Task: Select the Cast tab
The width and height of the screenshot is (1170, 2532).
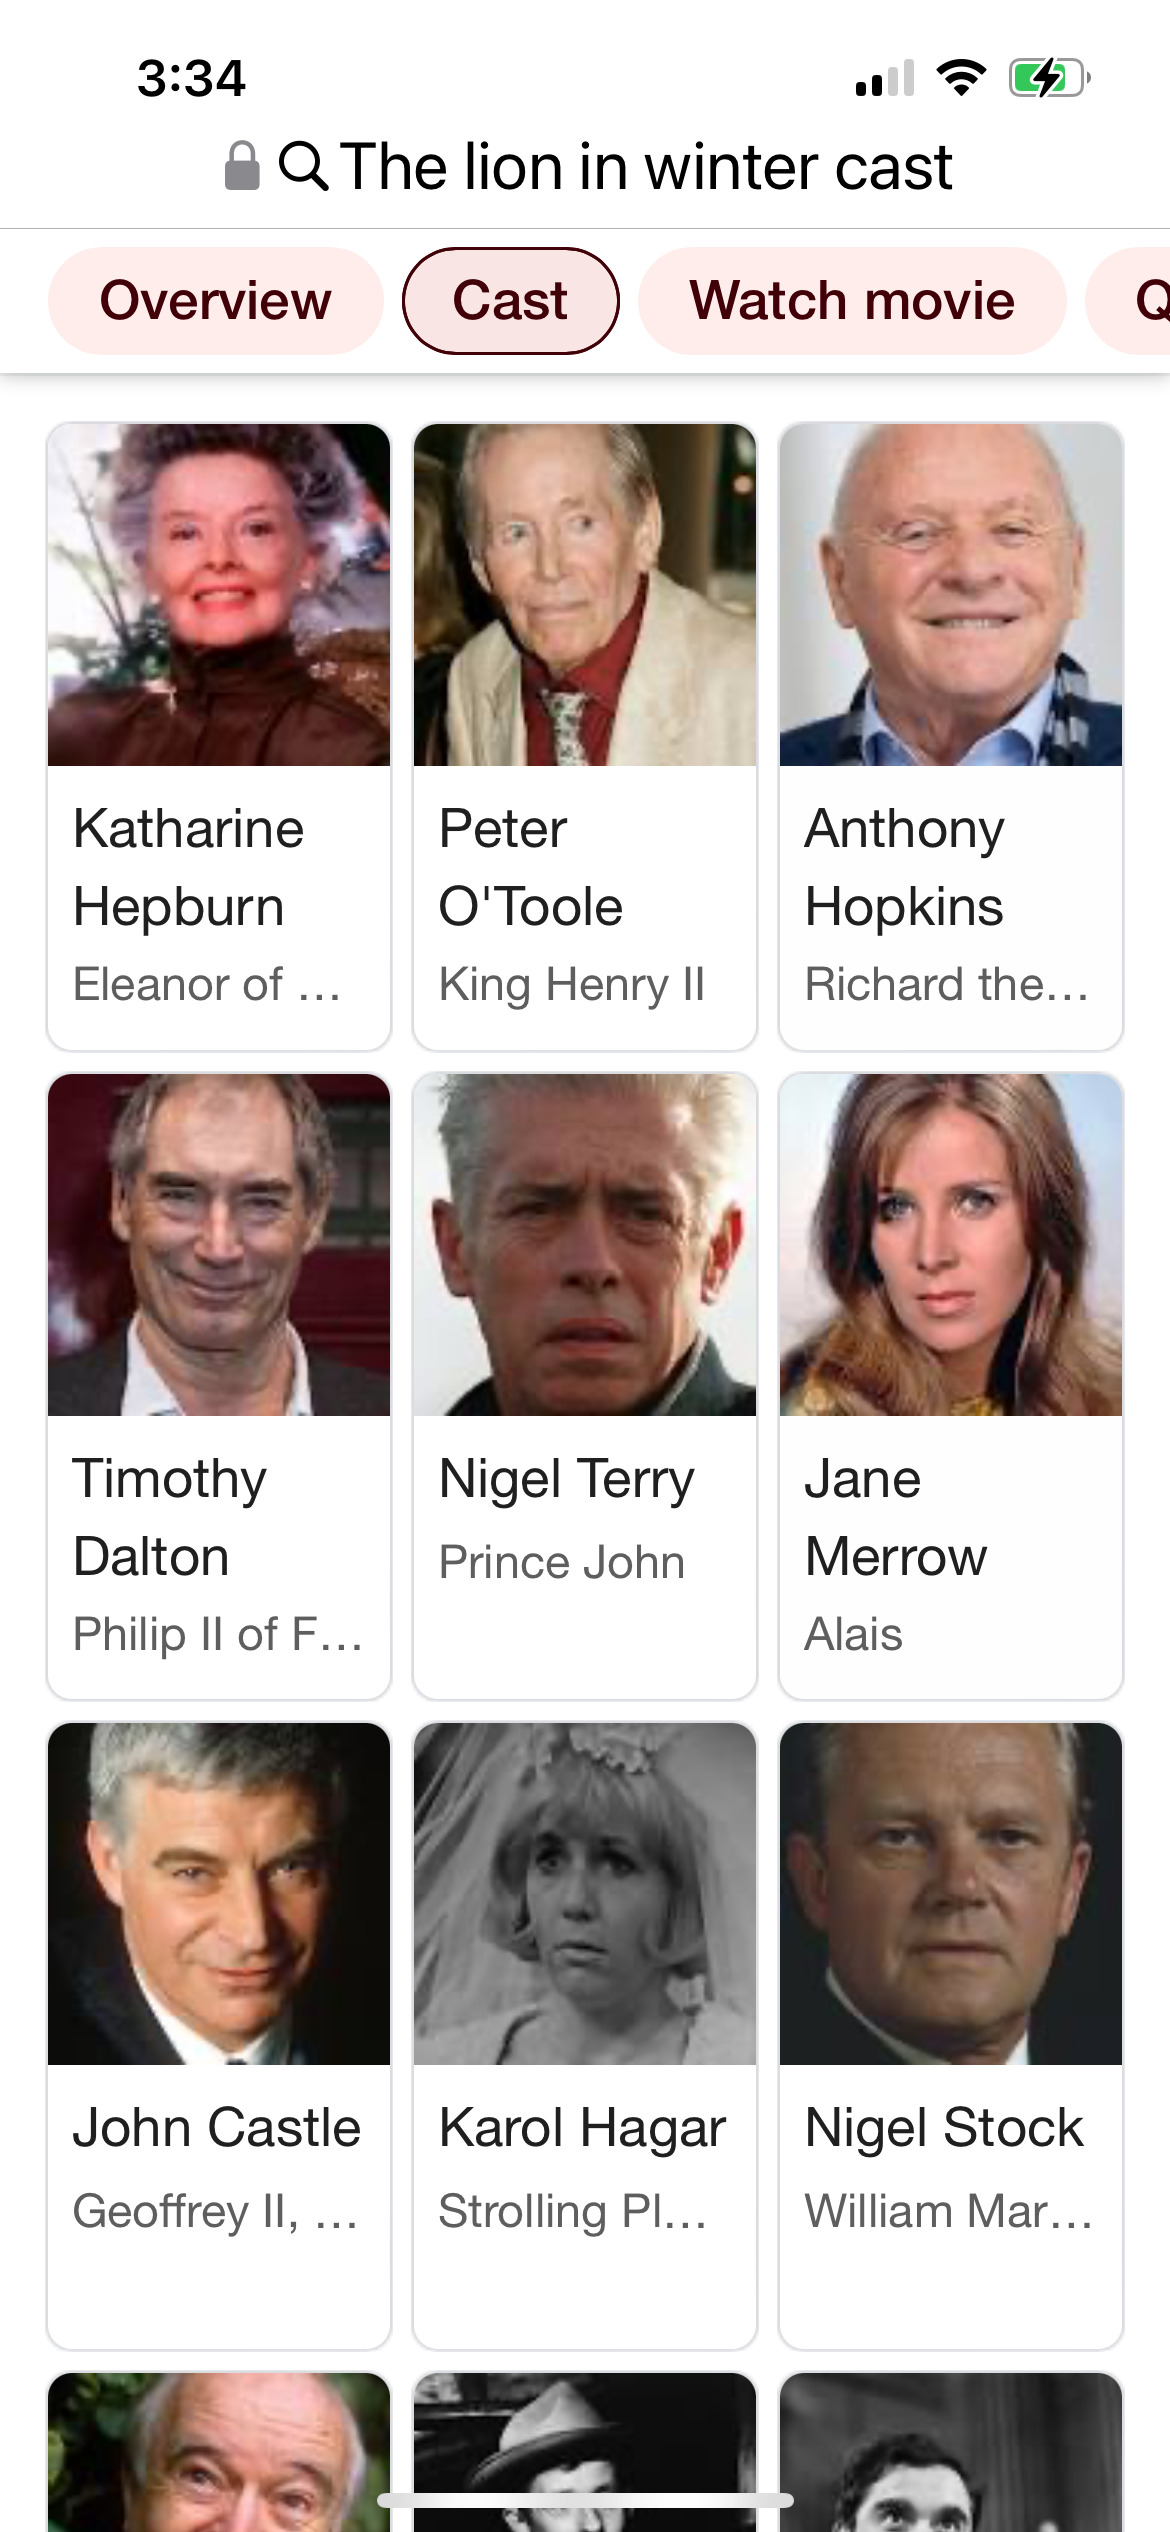Action: pyautogui.click(x=510, y=301)
